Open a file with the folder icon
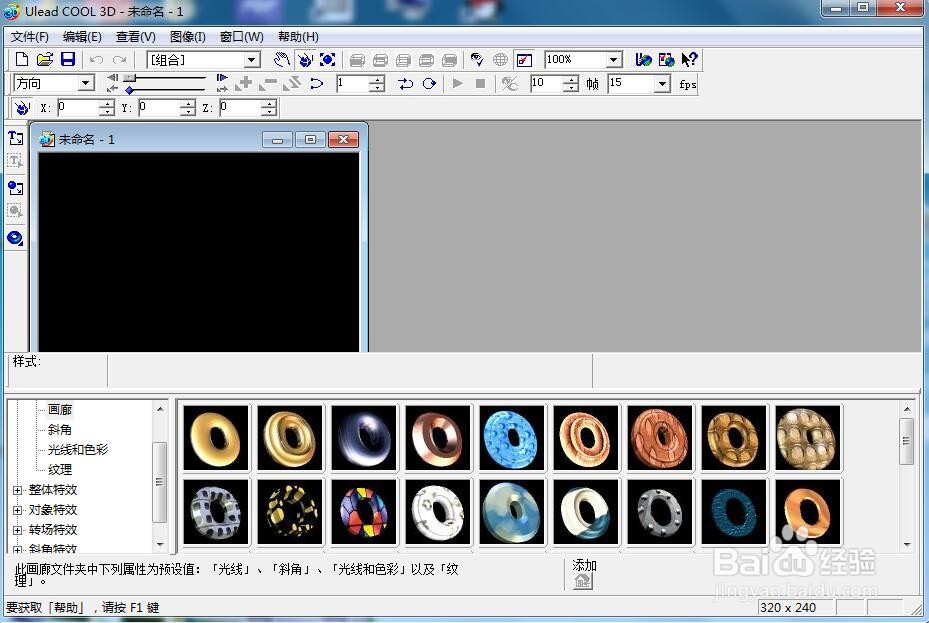The width and height of the screenshot is (929, 623). point(45,59)
